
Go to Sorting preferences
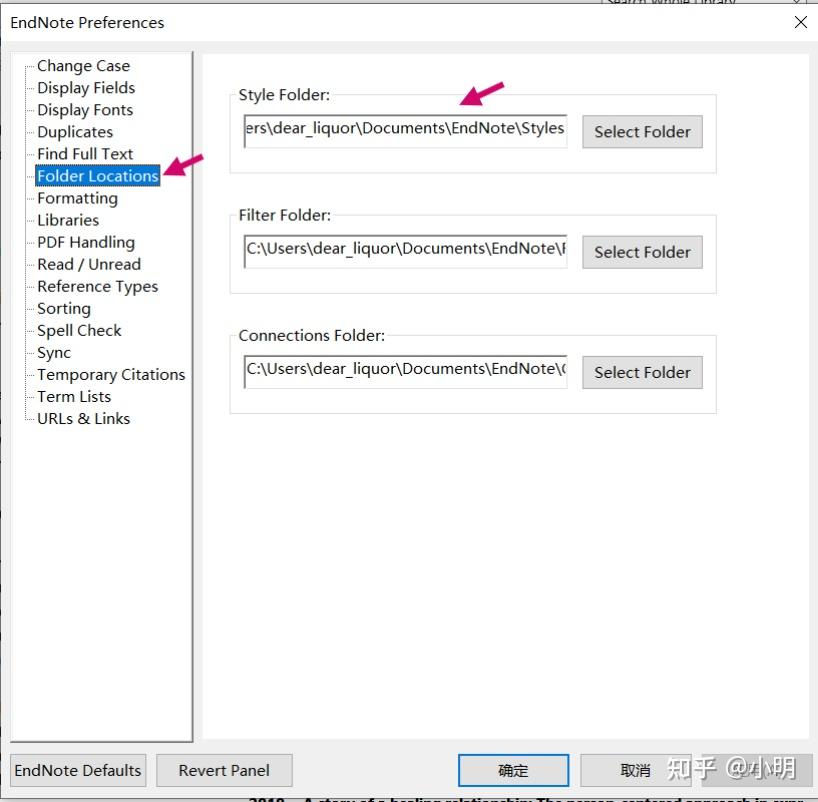point(64,308)
